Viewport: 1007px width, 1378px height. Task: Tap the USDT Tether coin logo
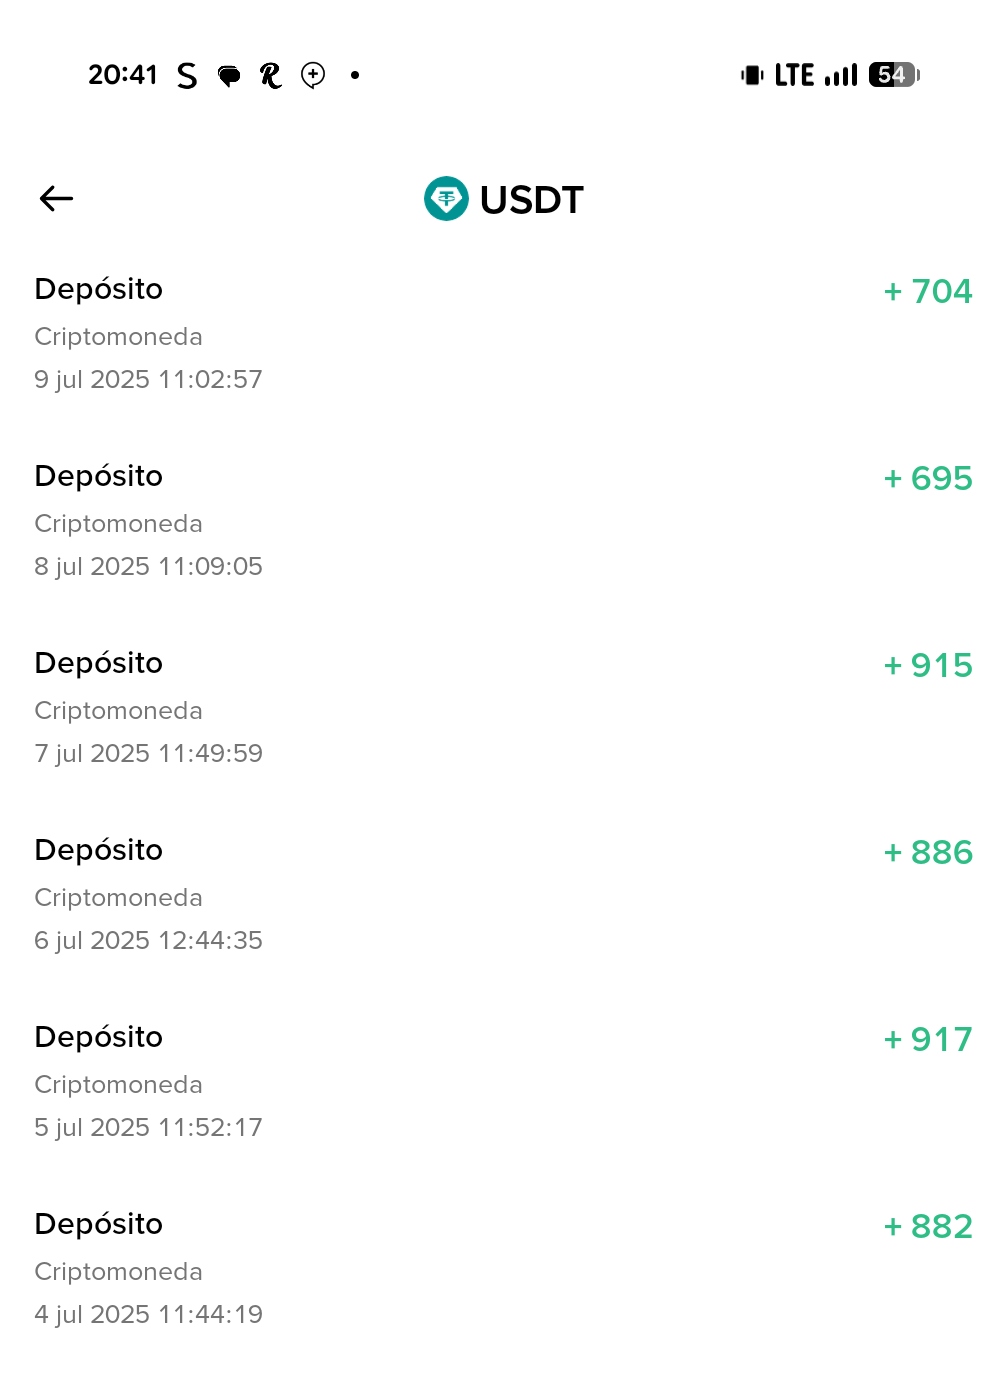[446, 199]
